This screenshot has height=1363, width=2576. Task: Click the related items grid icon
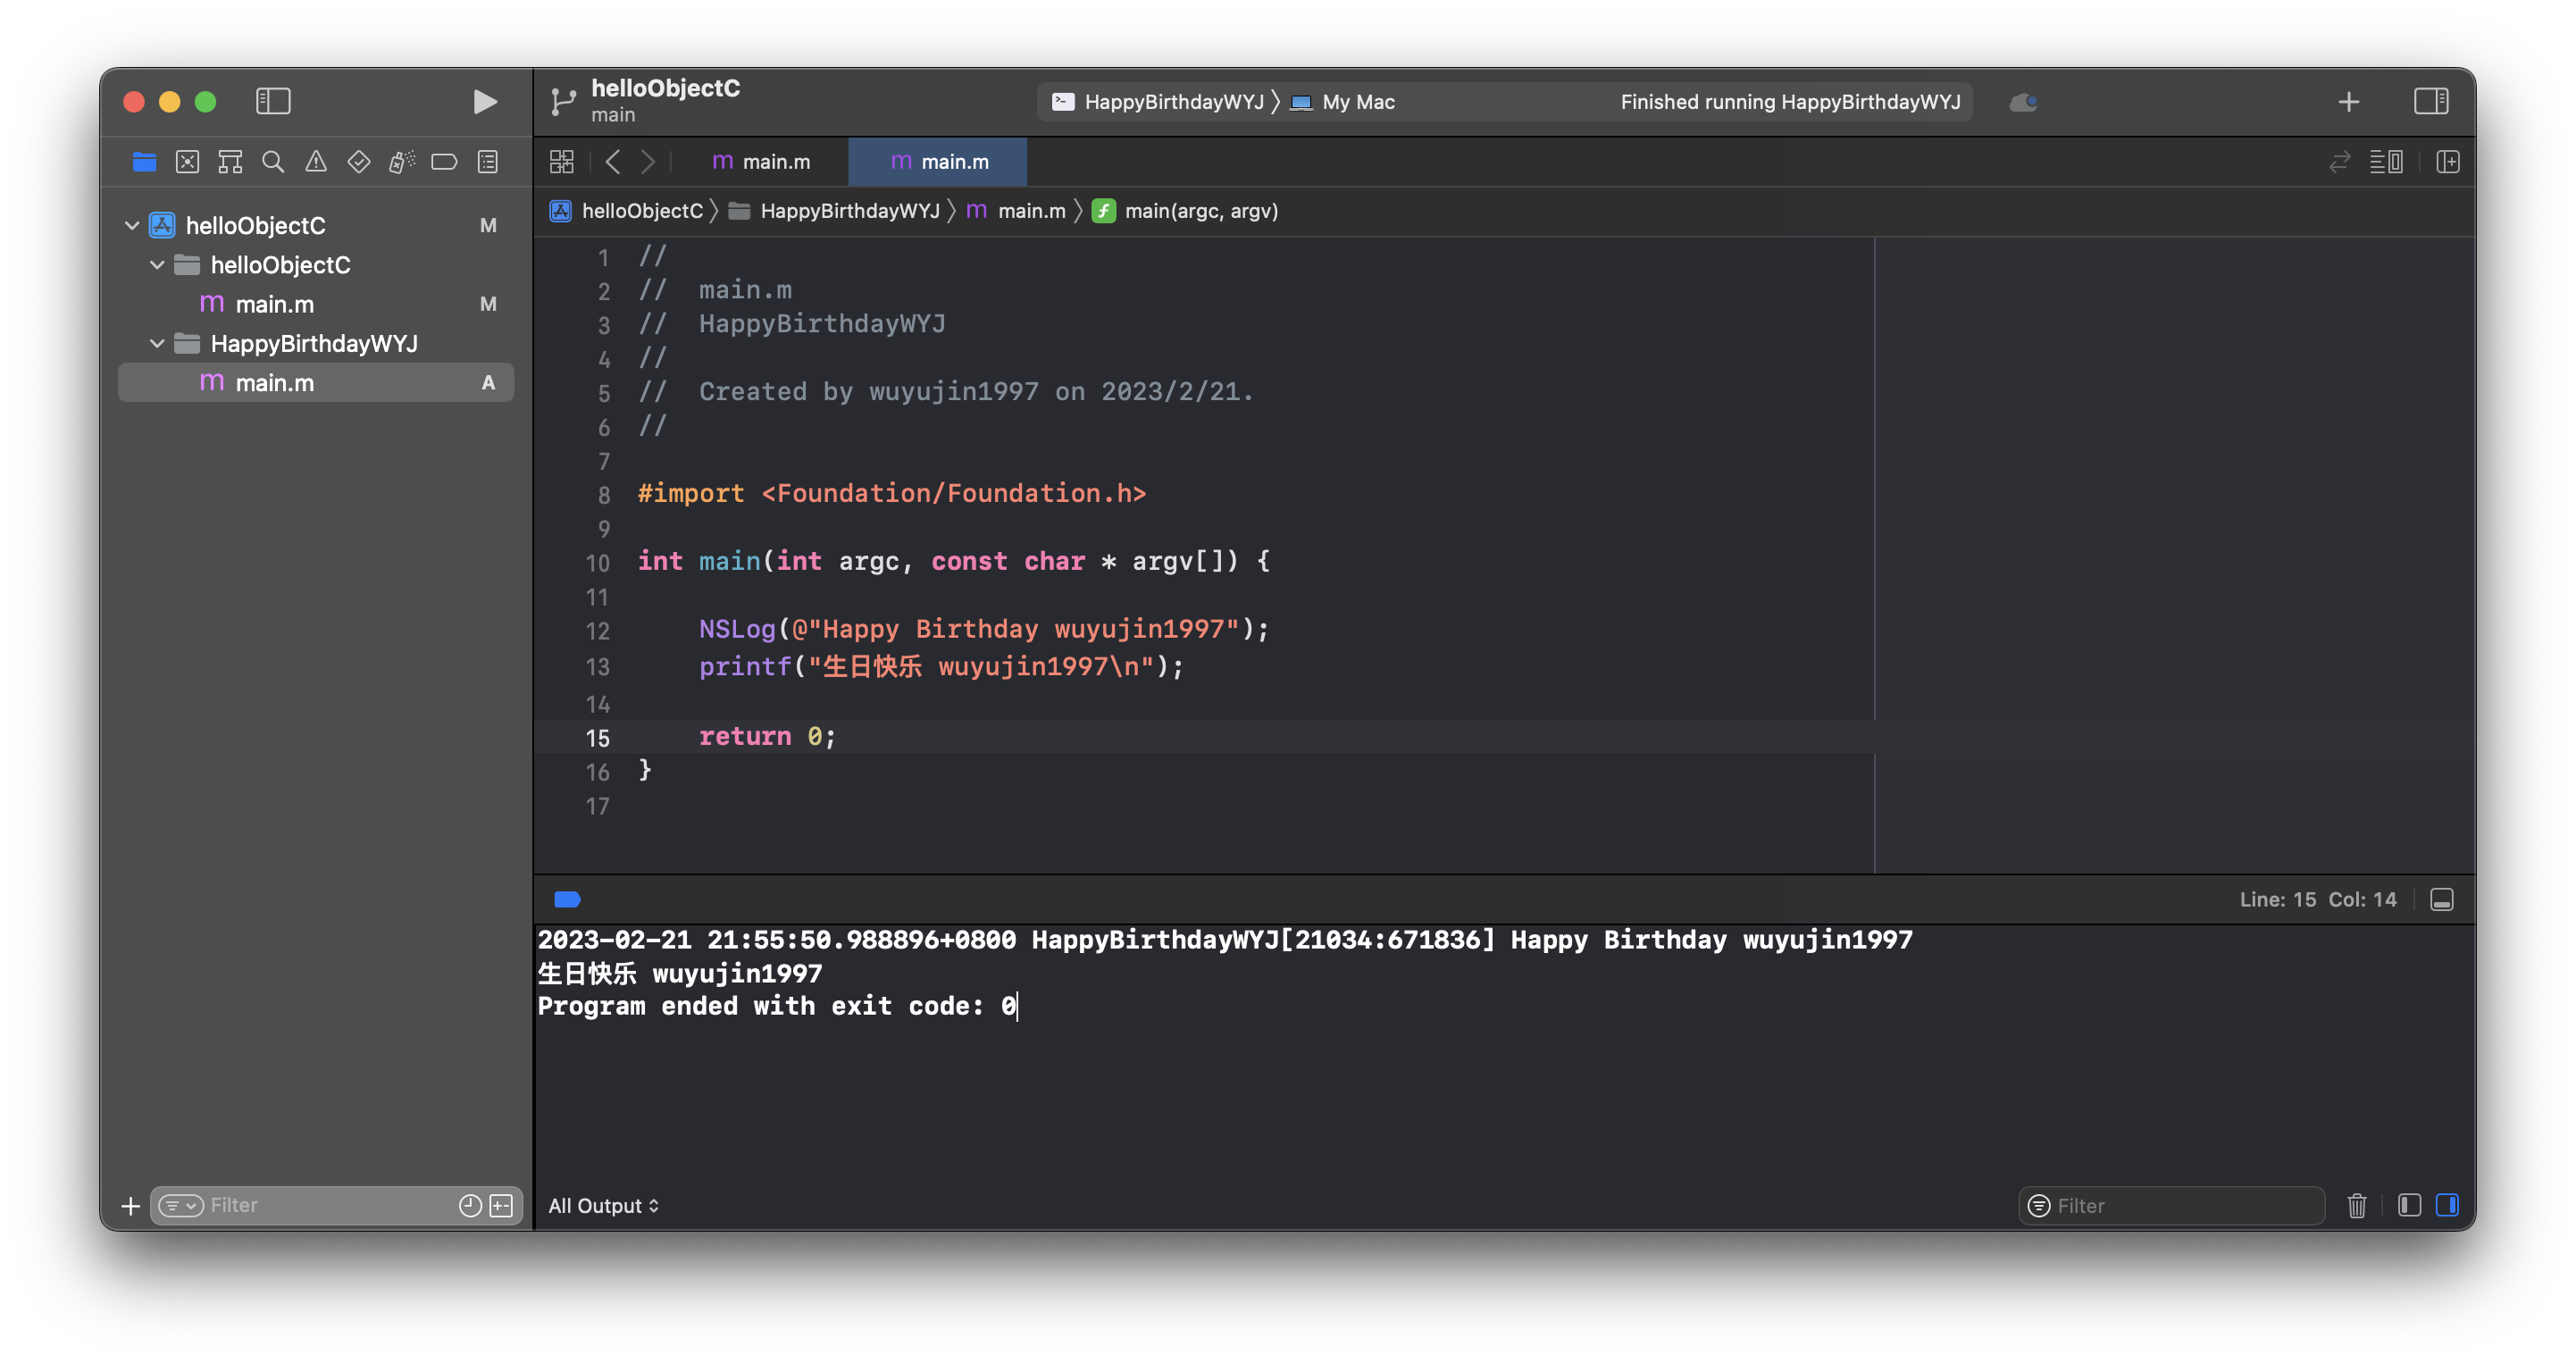(x=562, y=162)
